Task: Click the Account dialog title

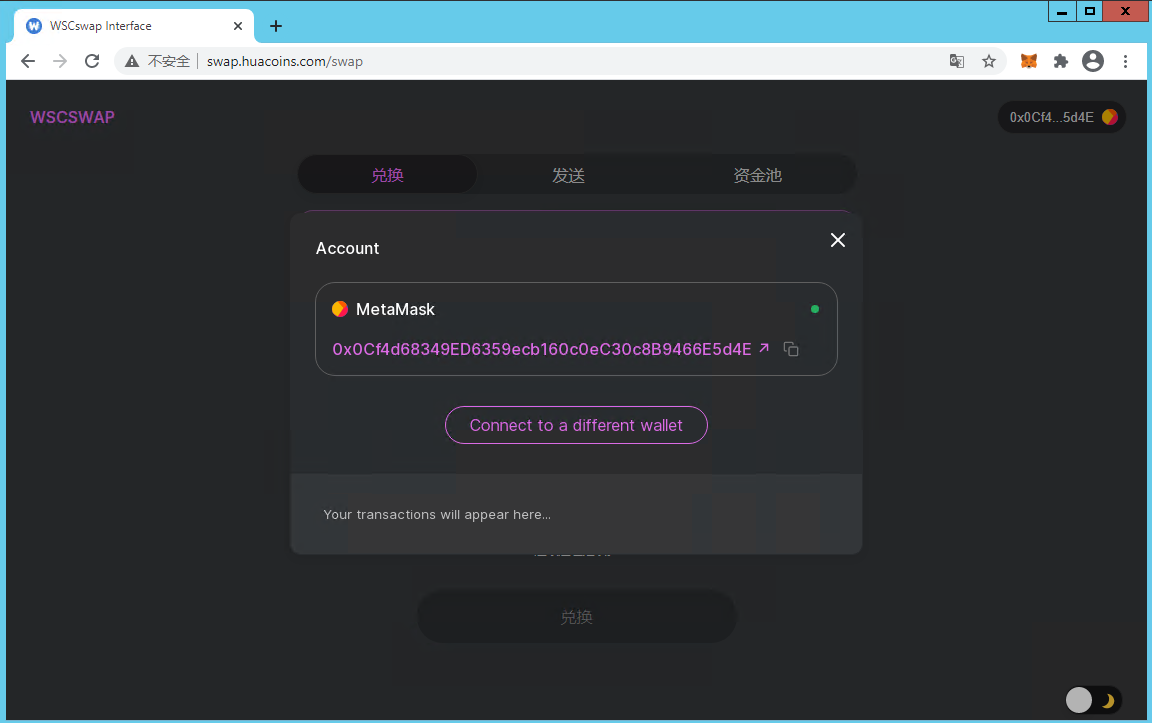Action: click(x=348, y=248)
